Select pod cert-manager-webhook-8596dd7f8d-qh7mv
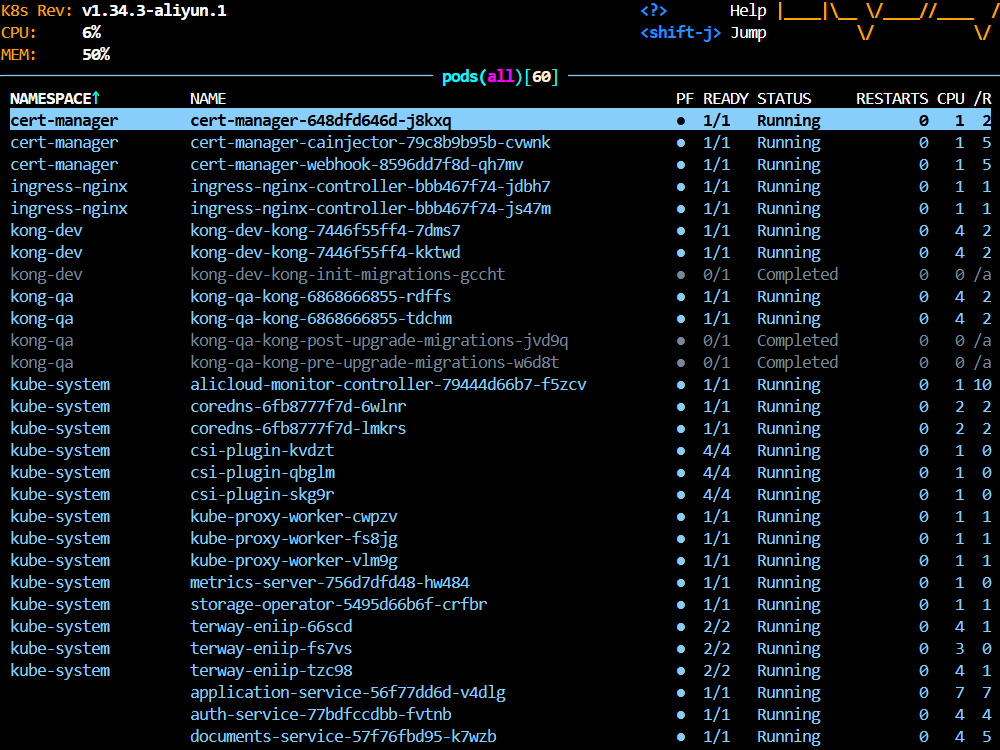Viewport: 1000px width, 750px height. click(500, 164)
